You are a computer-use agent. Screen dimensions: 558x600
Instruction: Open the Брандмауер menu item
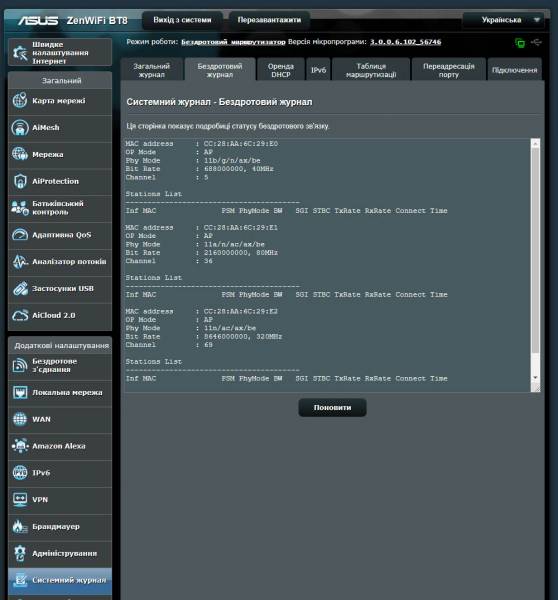[x=60, y=527]
